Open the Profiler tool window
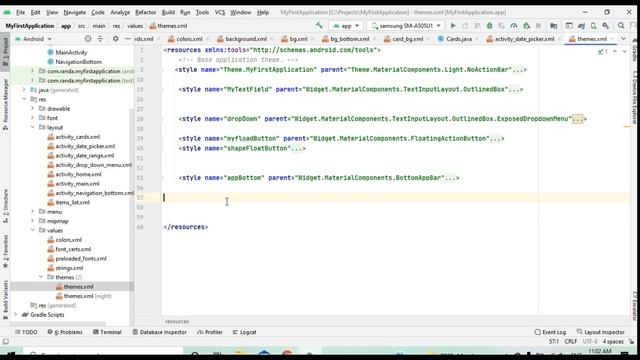Viewport: 640px width, 360px height. click(x=210, y=332)
